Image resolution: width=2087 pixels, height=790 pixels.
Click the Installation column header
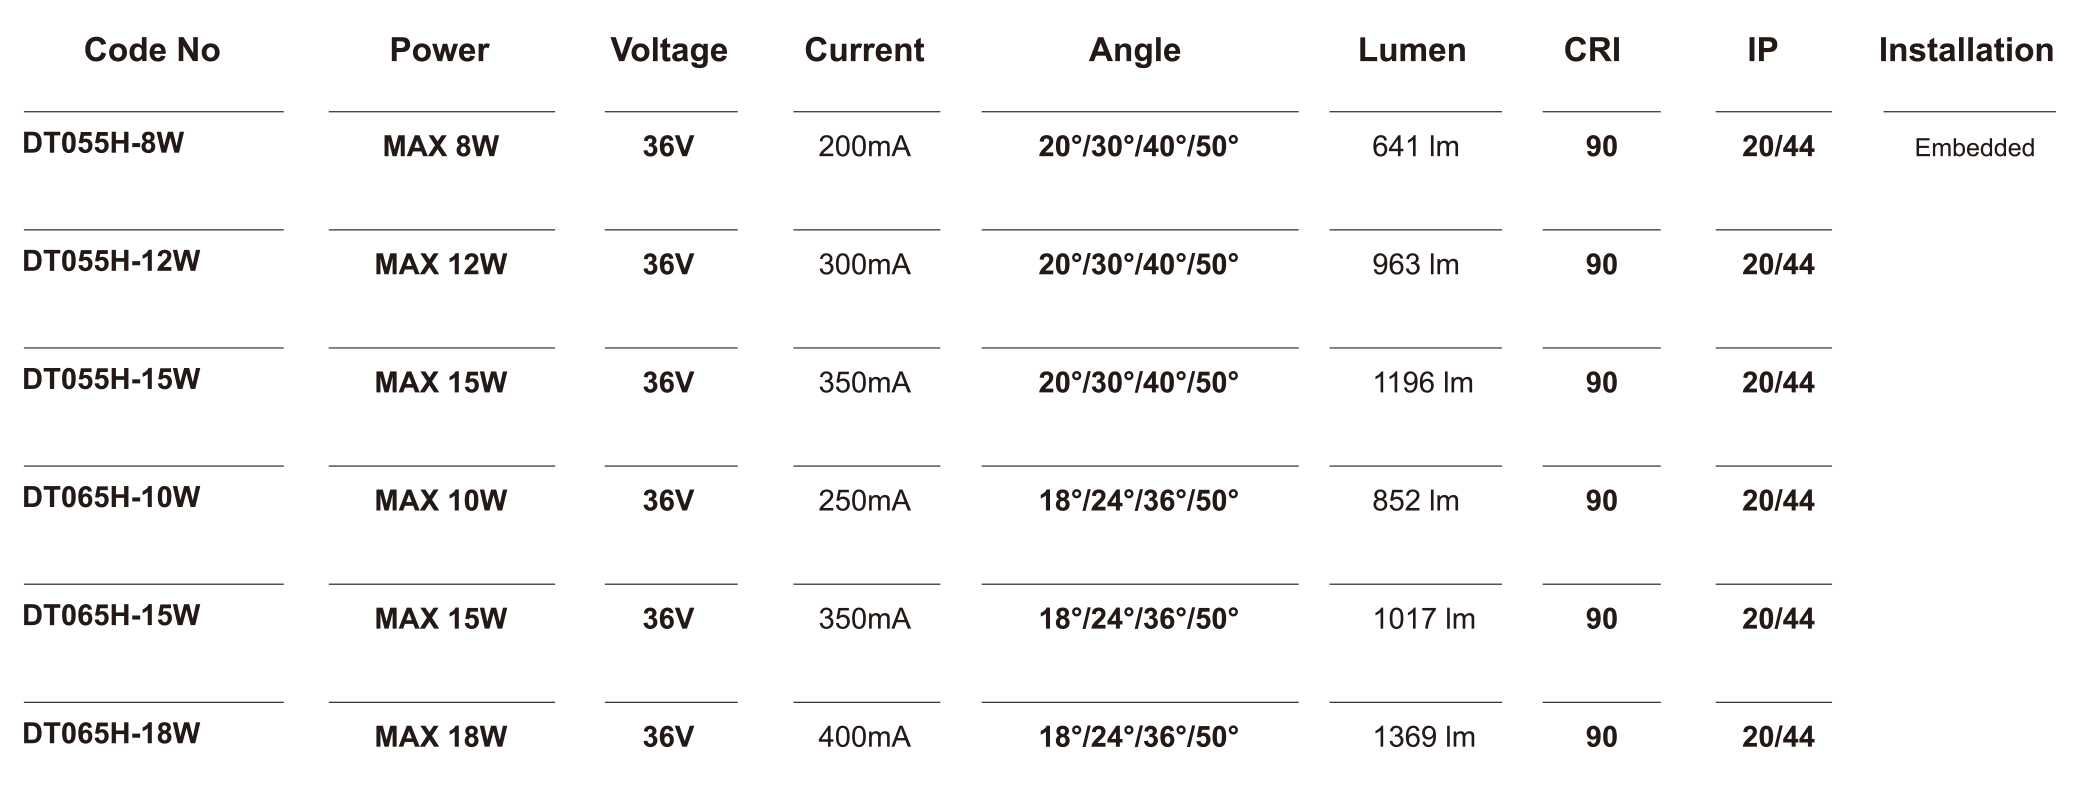(1966, 50)
